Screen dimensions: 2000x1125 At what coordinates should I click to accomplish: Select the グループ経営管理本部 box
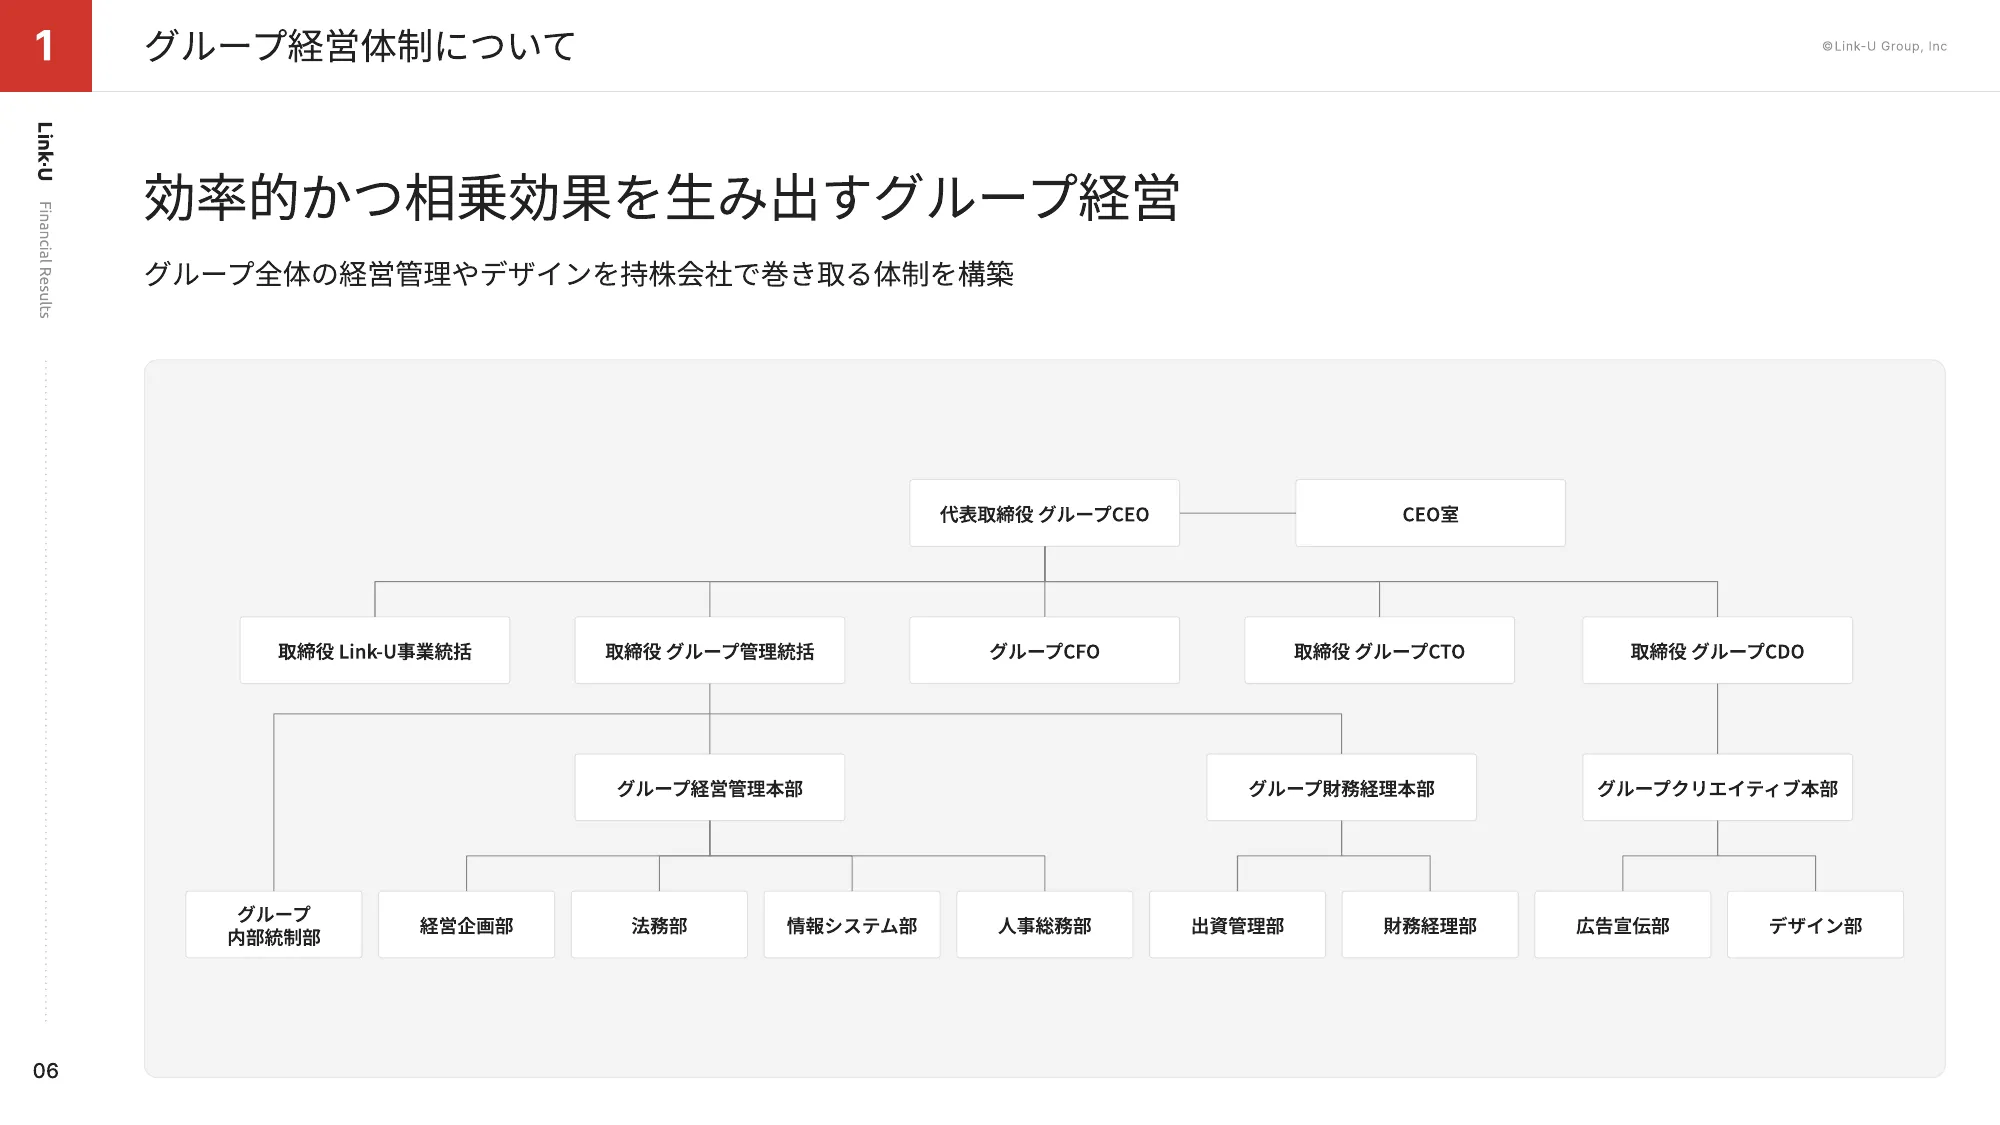click(x=710, y=788)
